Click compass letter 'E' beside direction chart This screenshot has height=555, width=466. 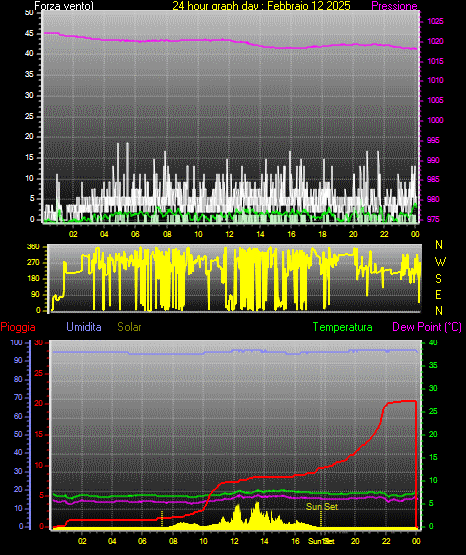pos(438,294)
